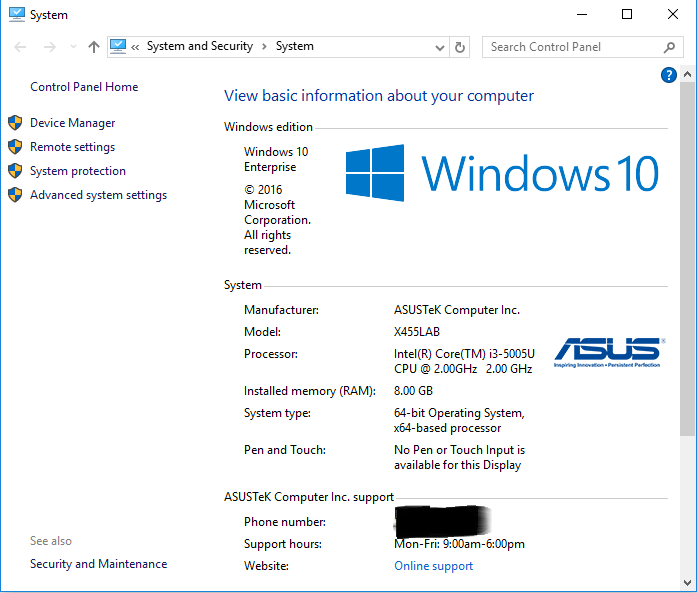Click the scrollbar up arrow
The width and height of the screenshot is (697, 593).
pyautogui.click(x=688, y=74)
